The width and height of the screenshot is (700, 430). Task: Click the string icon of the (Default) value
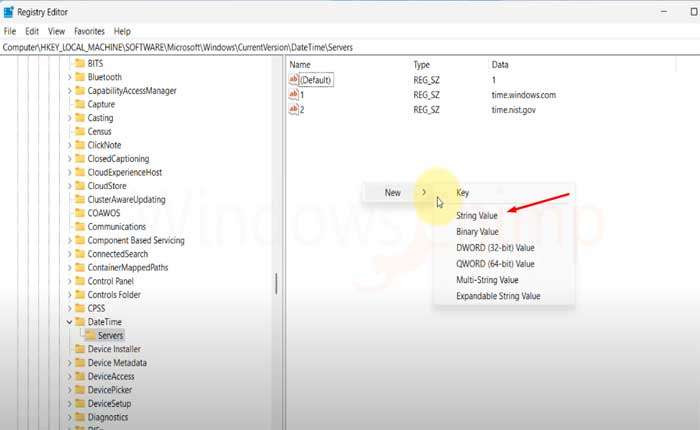[x=293, y=80]
